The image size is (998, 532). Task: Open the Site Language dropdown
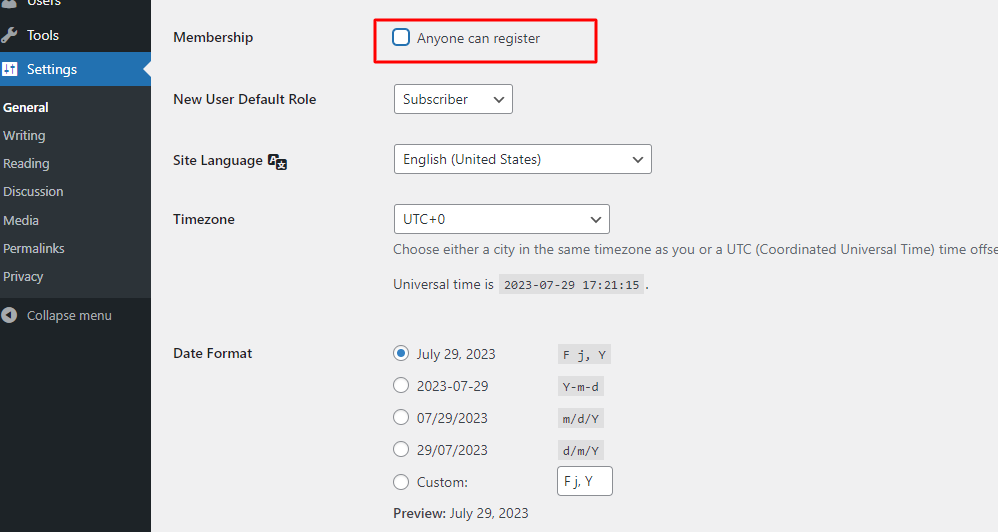(523, 159)
